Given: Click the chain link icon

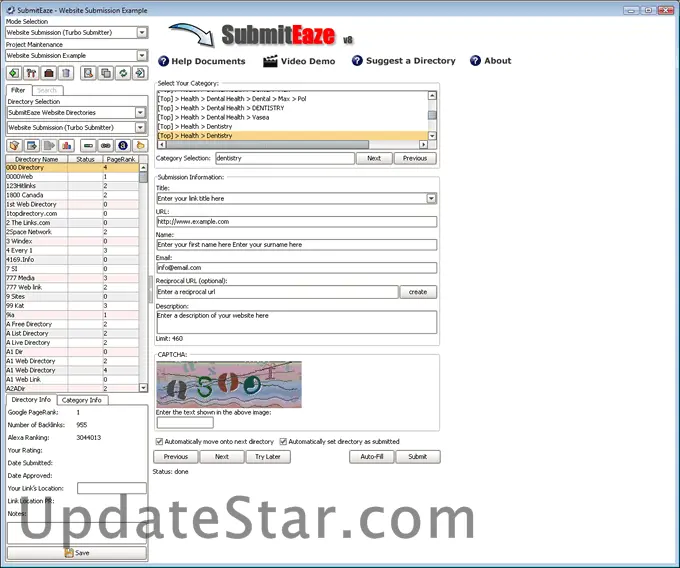Looking at the screenshot, I should click(105, 146).
